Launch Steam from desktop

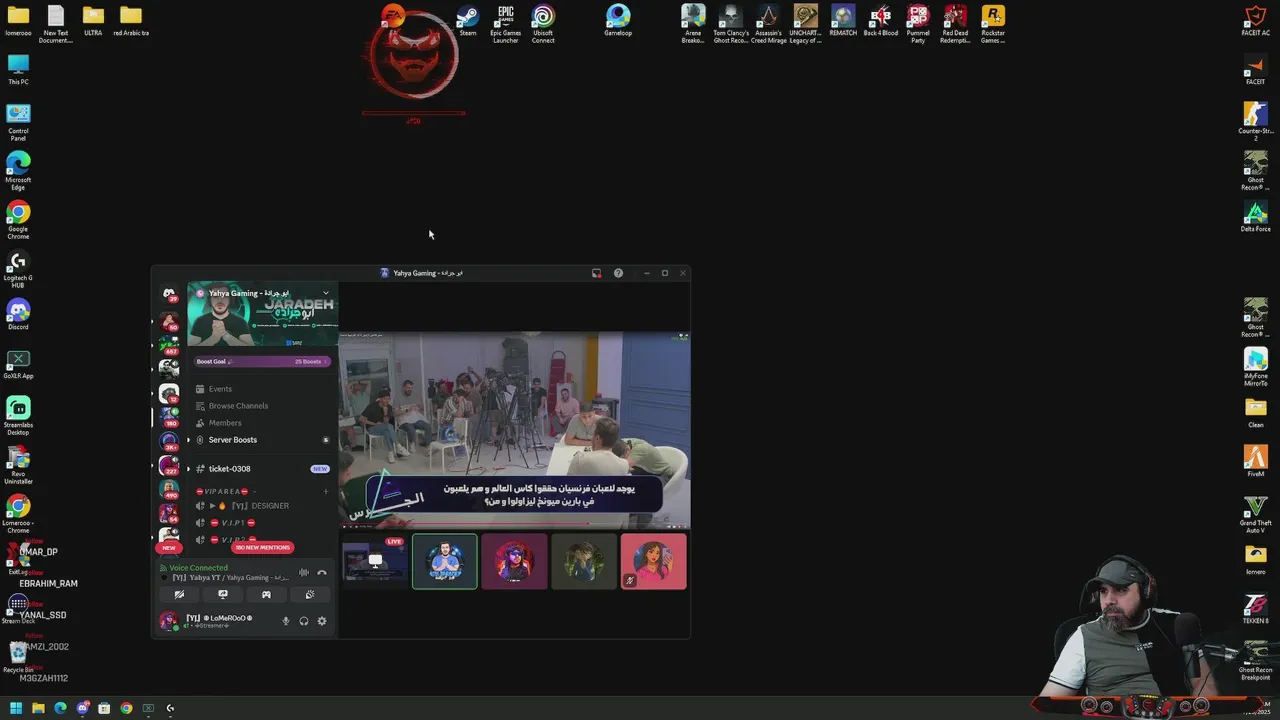467,21
